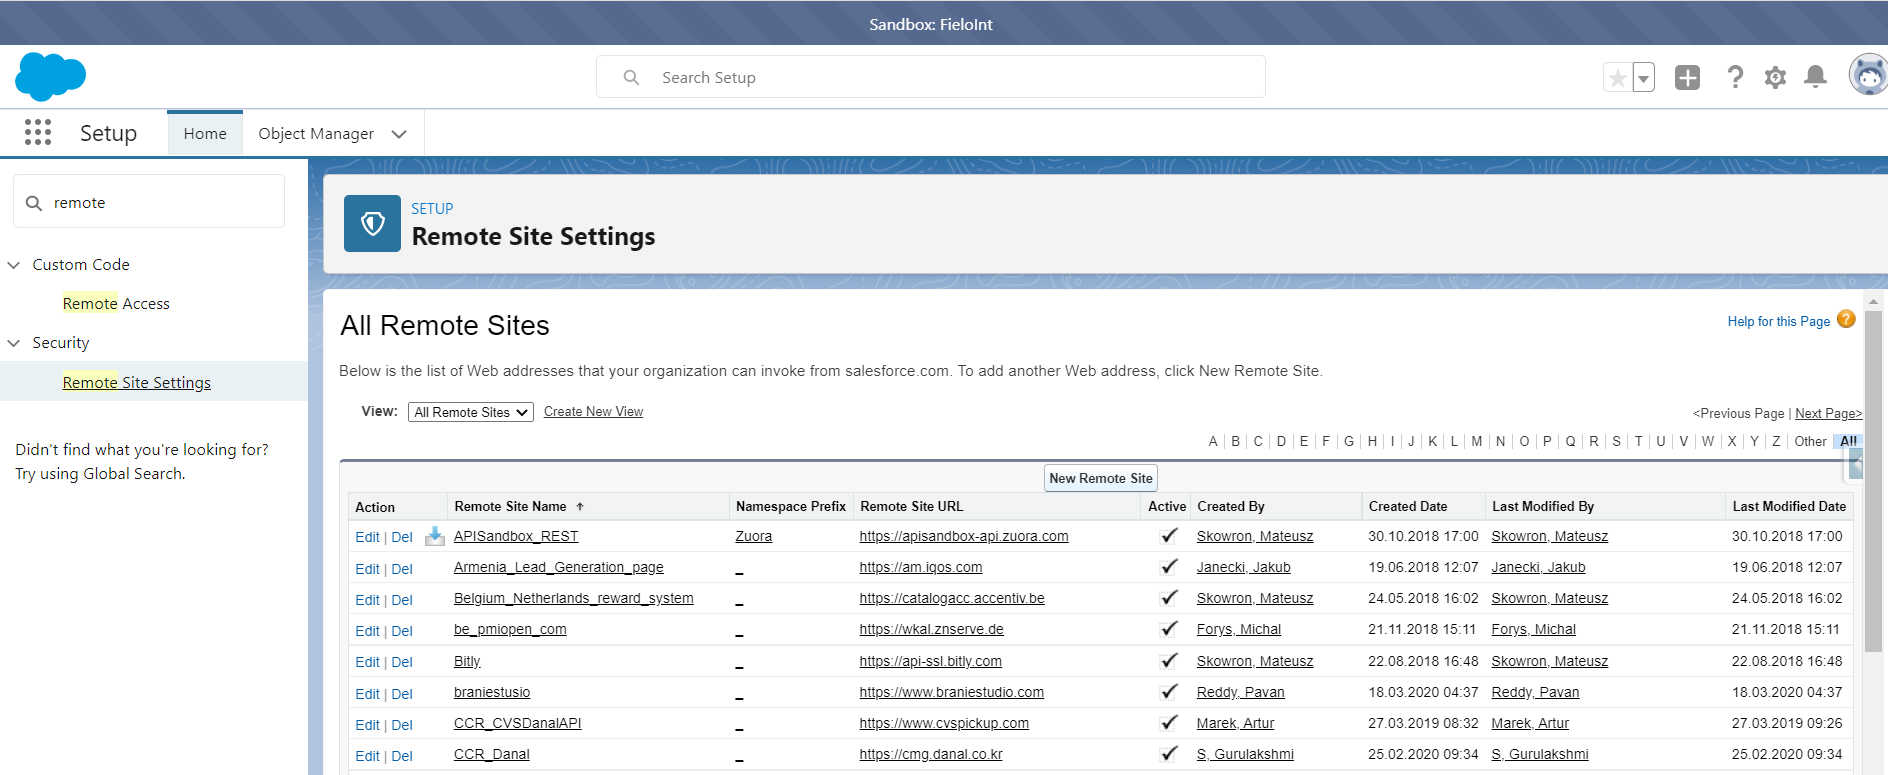Open the be_pmiopen_com remote site
This screenshot has height=775, width=1888.
coord(510,629)
